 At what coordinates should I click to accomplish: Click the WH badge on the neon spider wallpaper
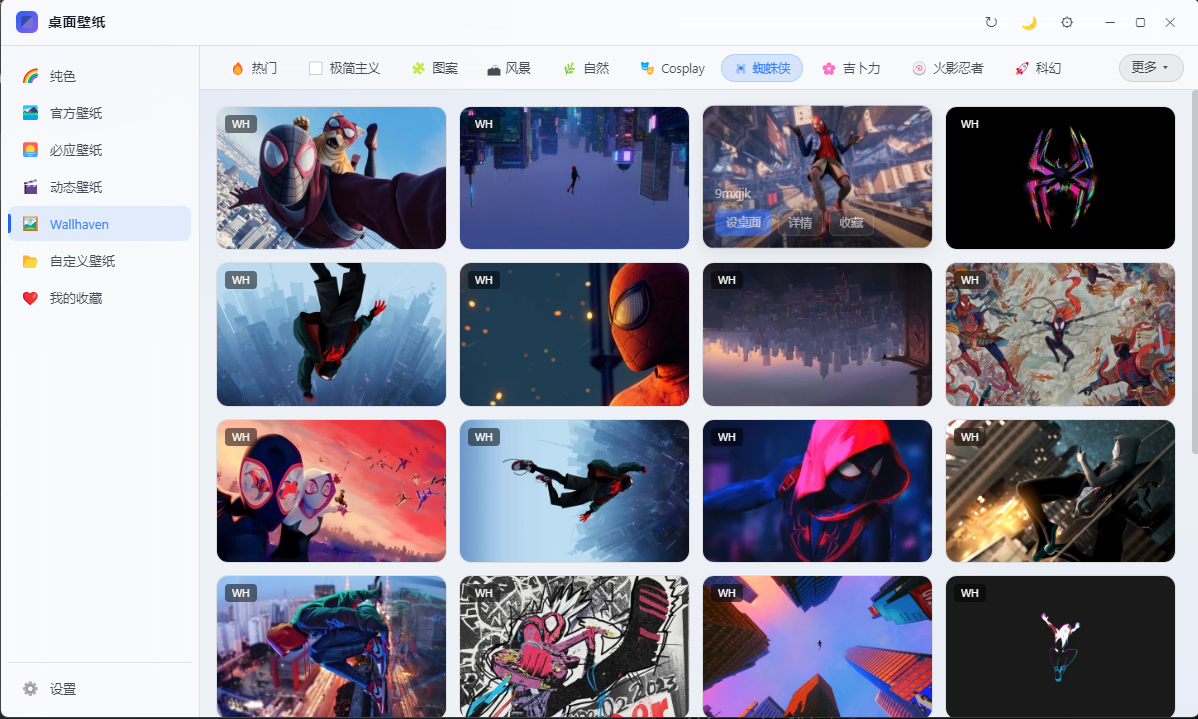pos(970,124)
